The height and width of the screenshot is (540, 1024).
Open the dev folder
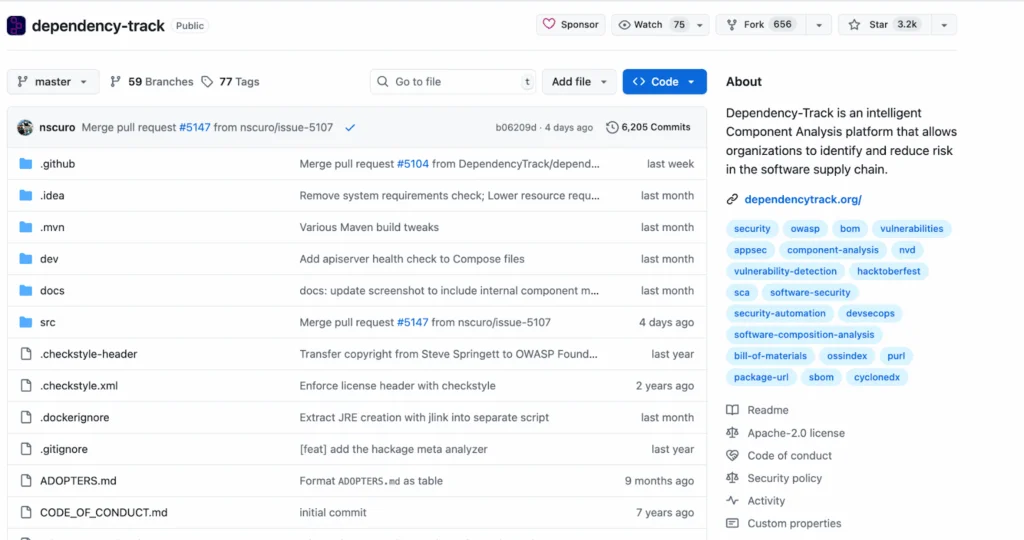tap(49, 259)
